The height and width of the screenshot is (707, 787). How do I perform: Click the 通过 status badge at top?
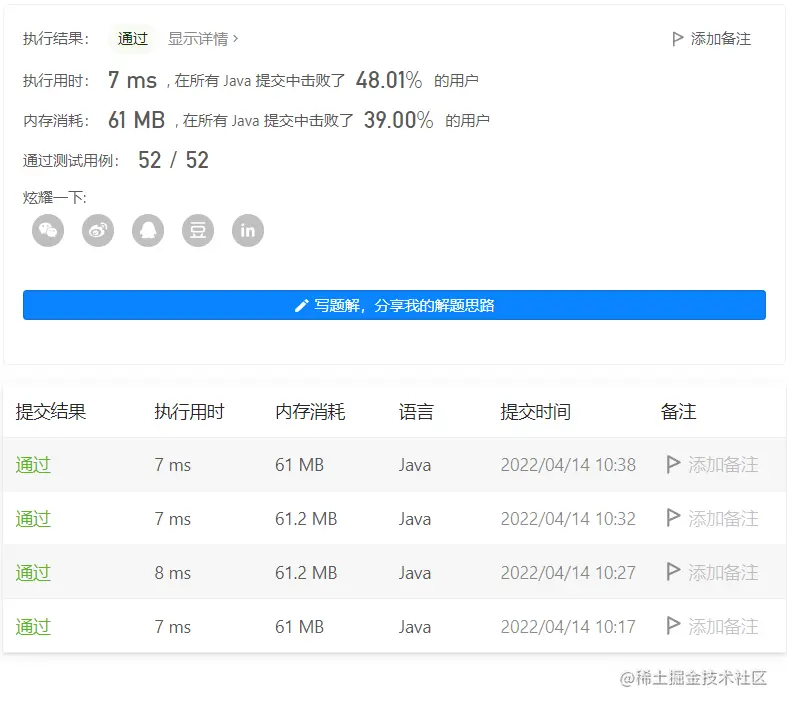133,39
